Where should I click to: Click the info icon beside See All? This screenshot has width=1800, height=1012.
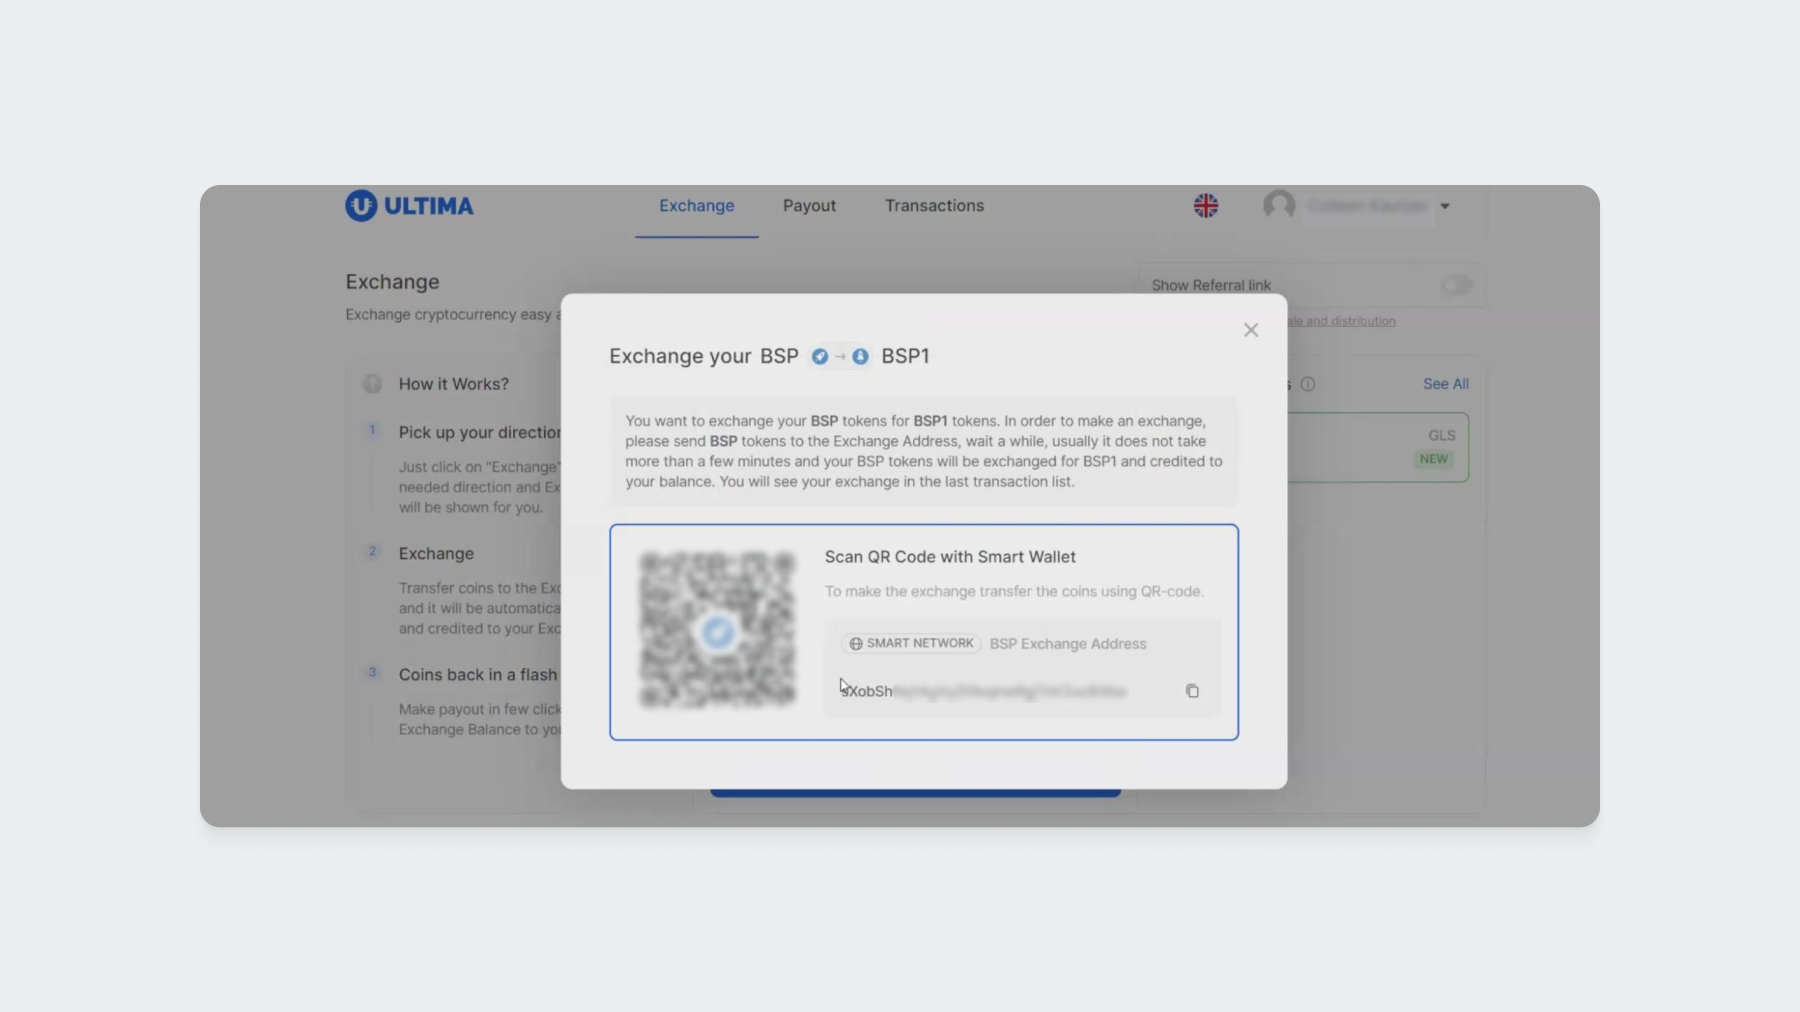click(x=1307, y=384)
